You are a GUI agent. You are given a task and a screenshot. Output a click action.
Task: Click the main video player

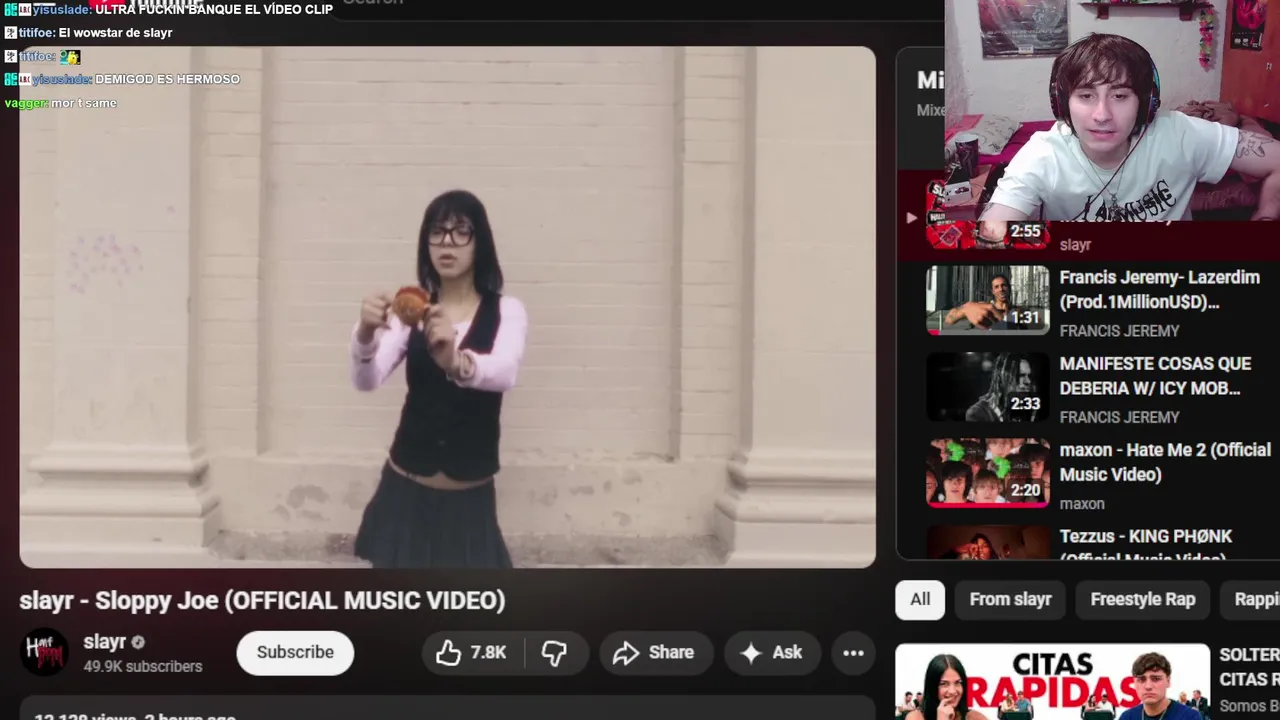coord(447,307)
